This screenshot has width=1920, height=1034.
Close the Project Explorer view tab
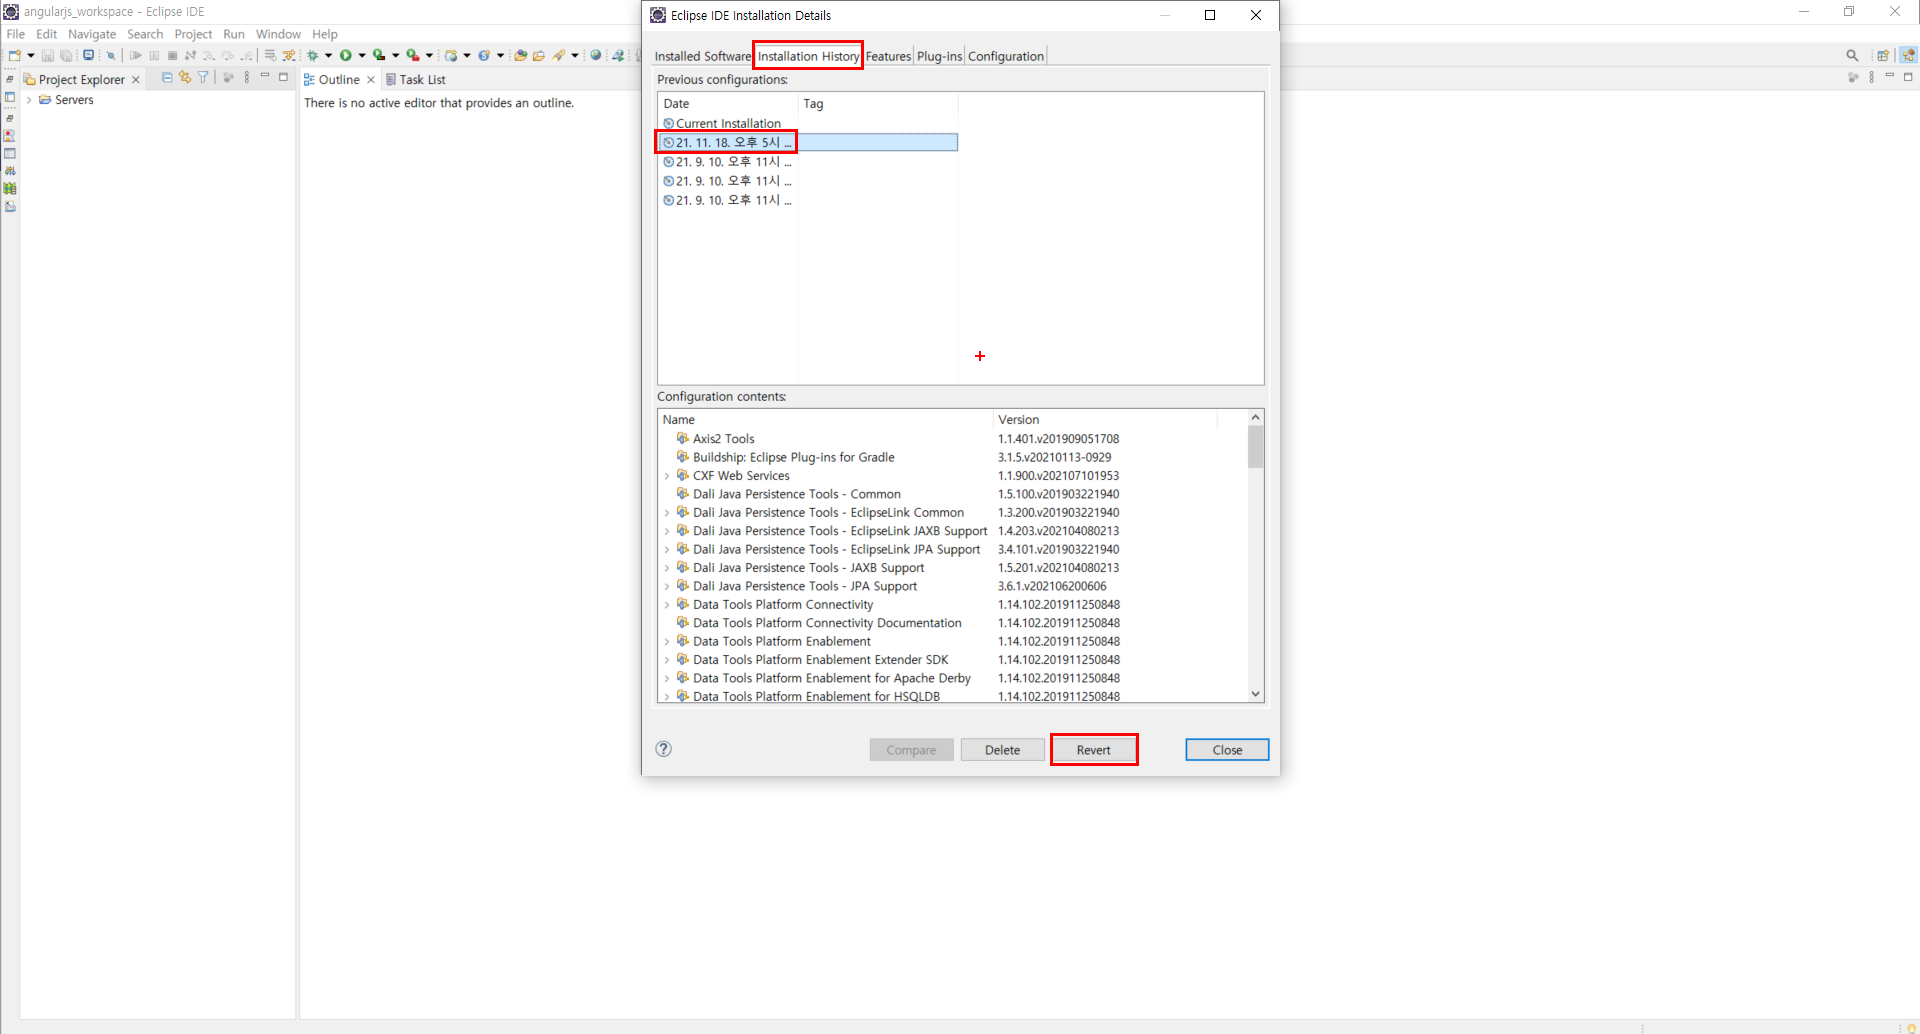click(136, 80)
